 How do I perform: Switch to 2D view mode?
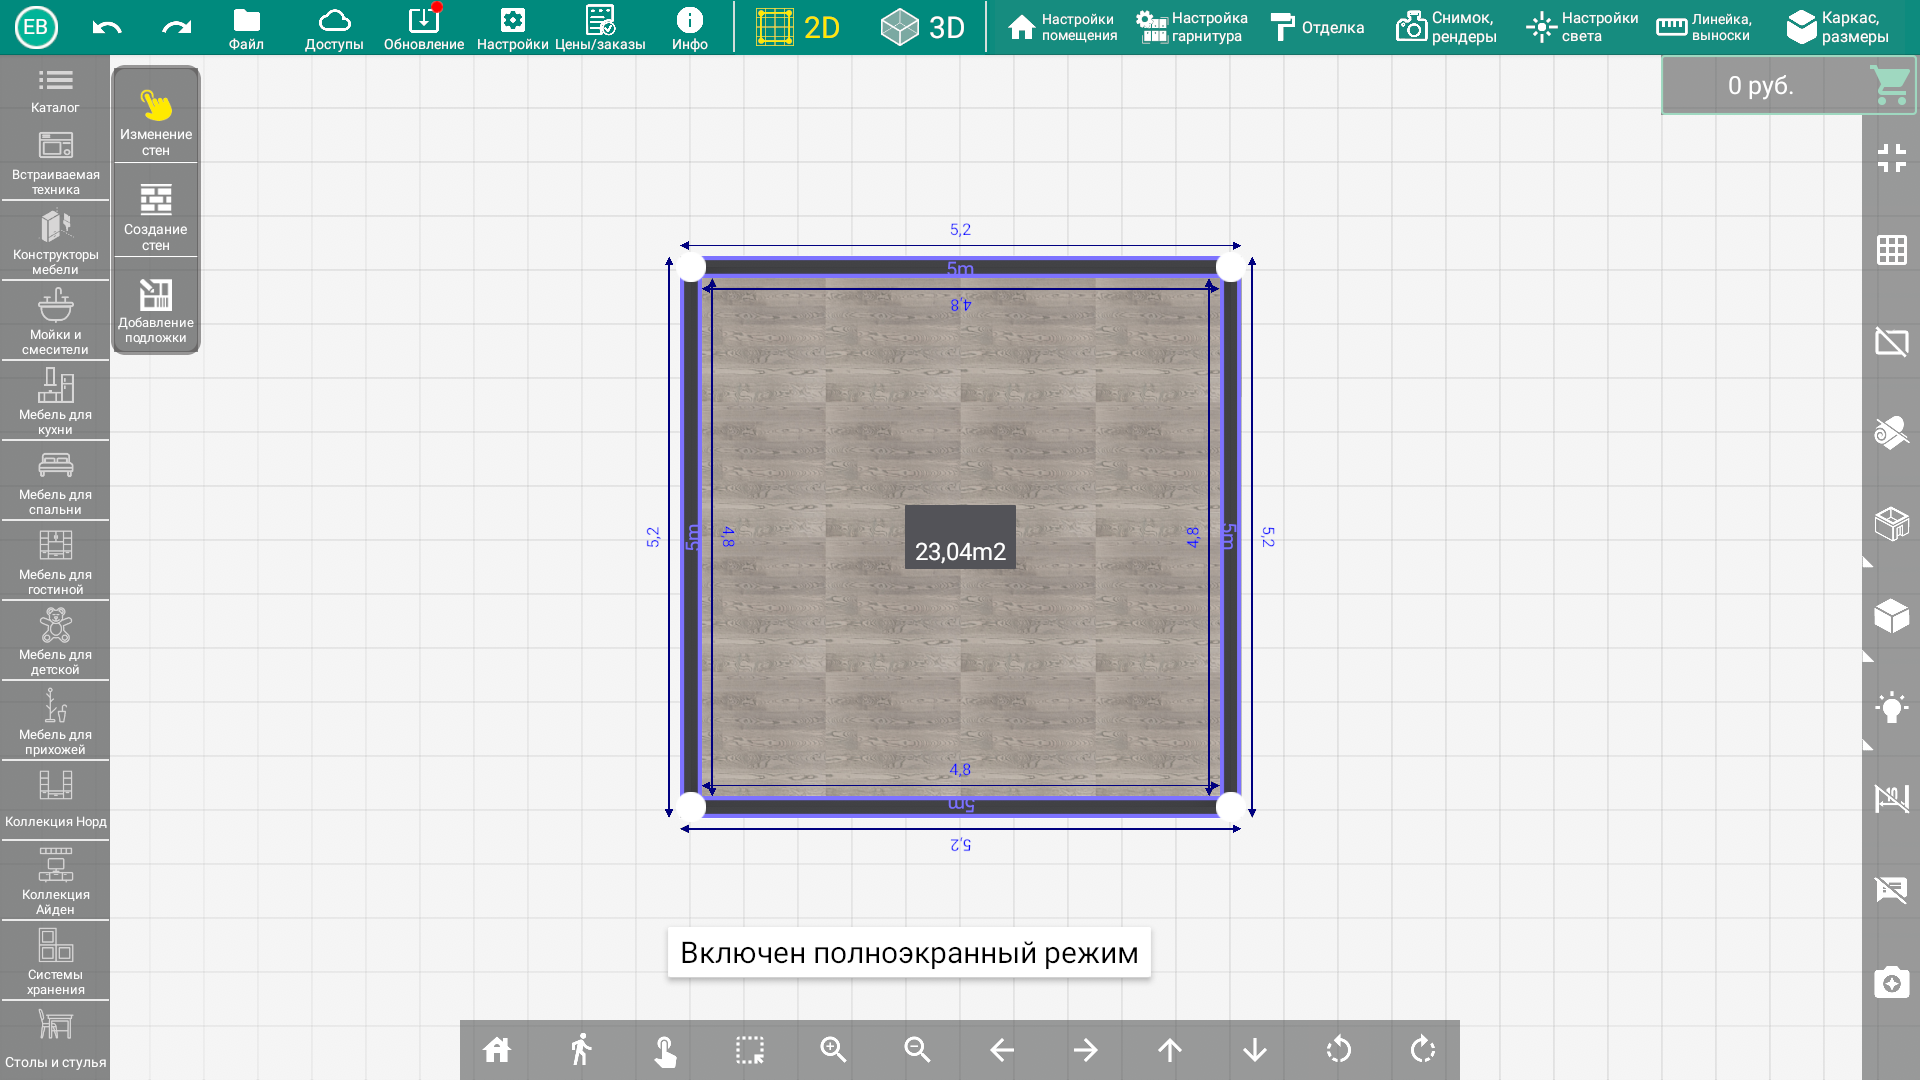(798, 27)
